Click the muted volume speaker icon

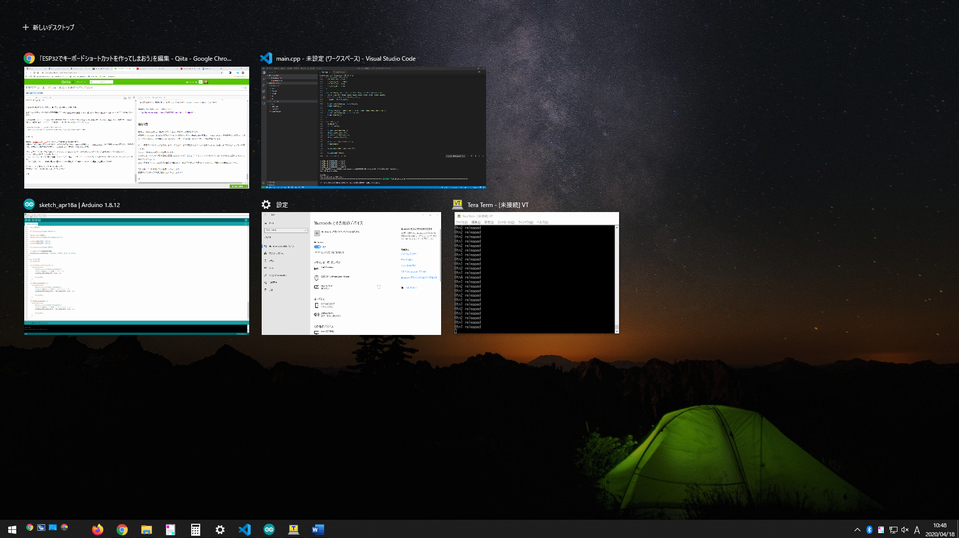click(905, 530)
